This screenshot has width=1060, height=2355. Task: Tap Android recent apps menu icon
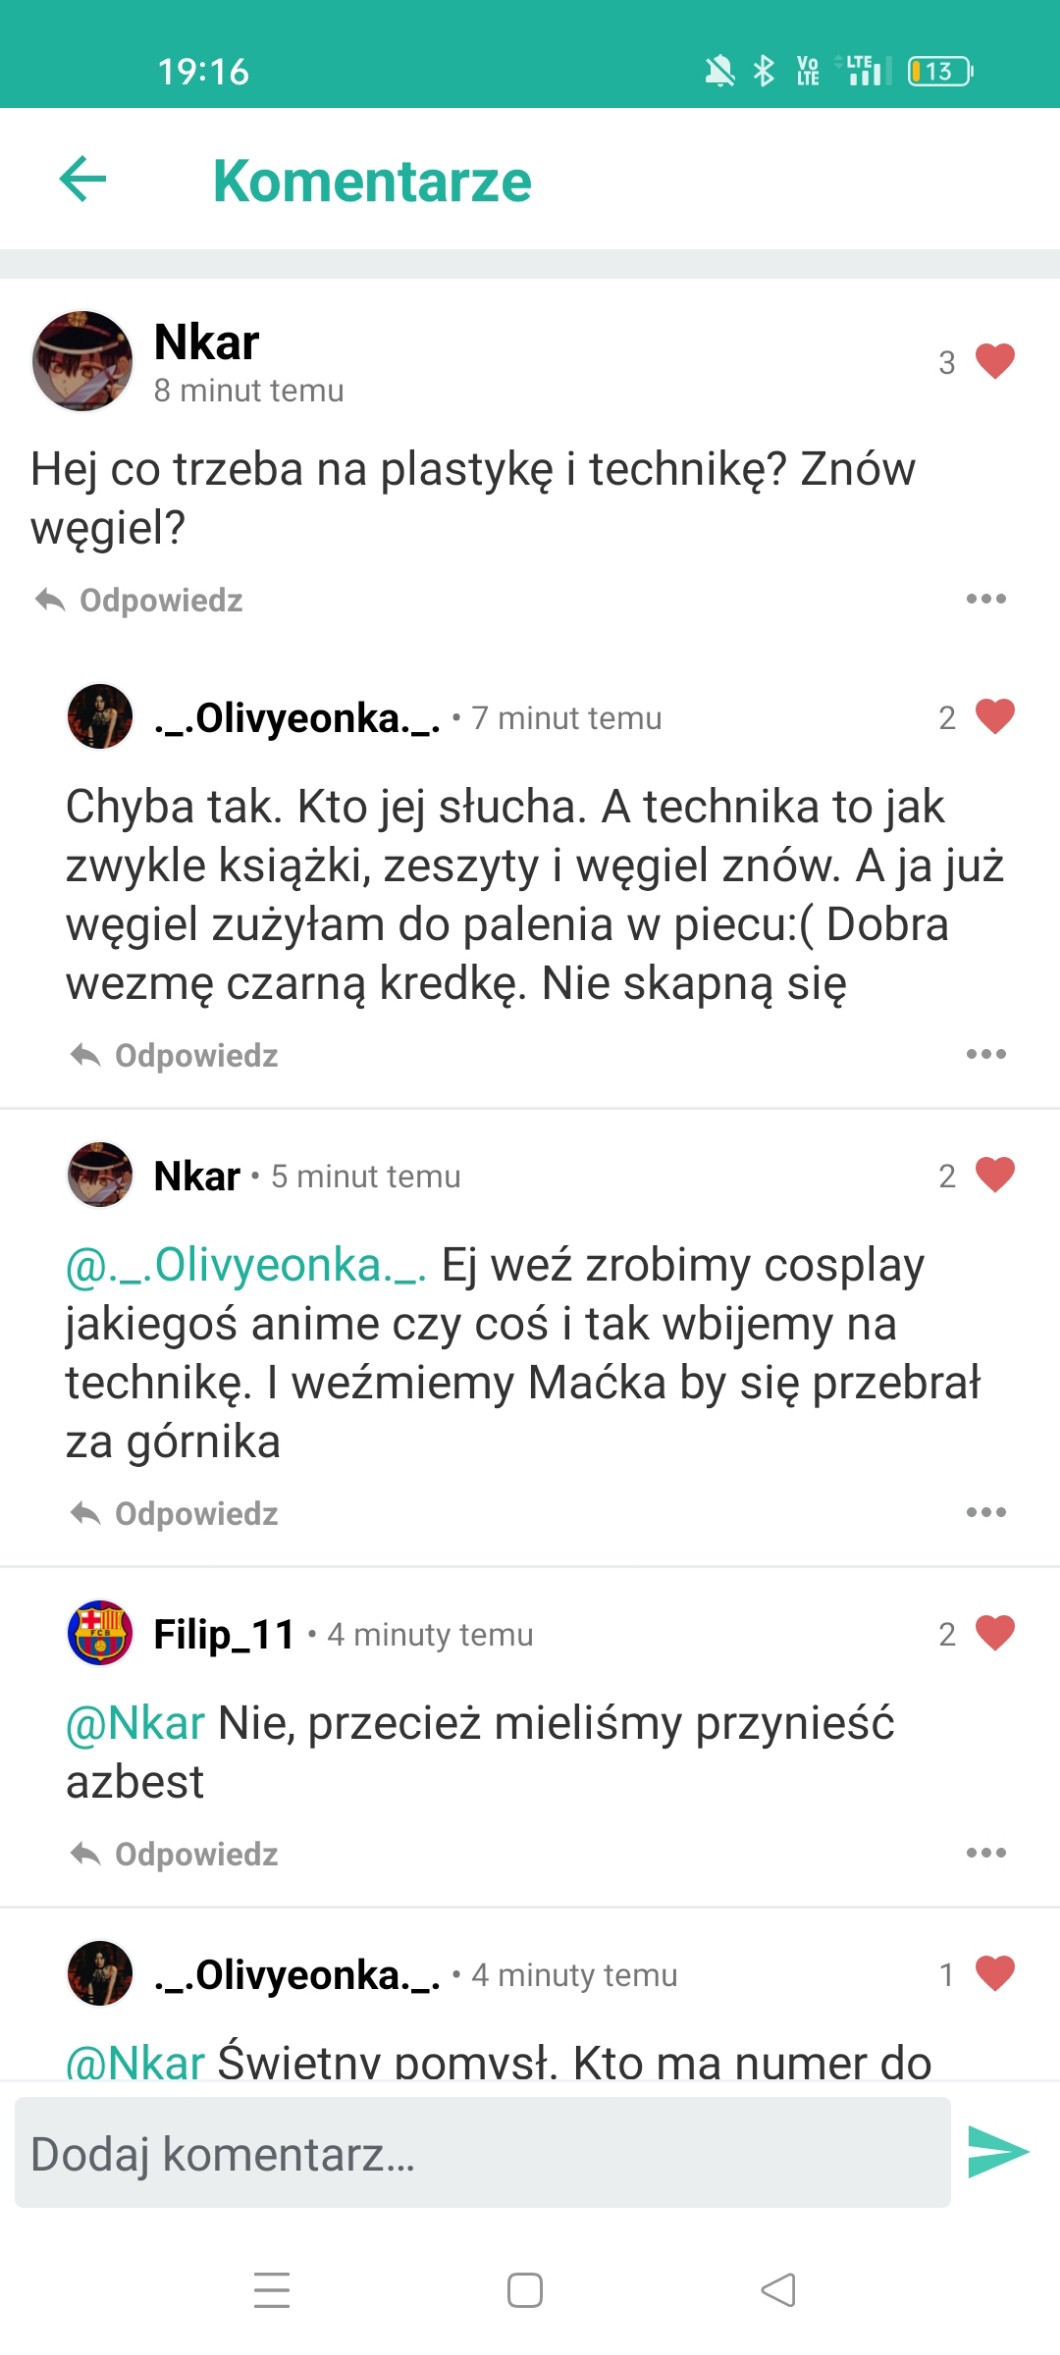[272, 2290]
